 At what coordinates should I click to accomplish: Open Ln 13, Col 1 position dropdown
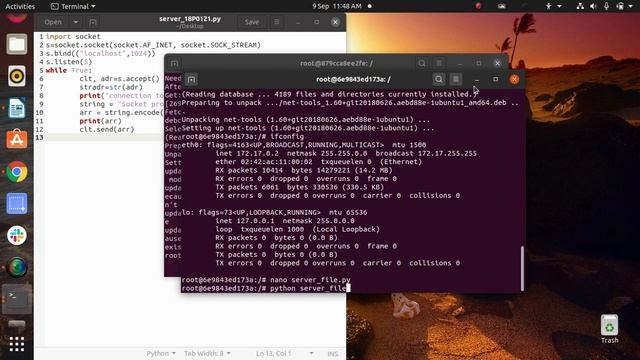[x=284, y=353]
